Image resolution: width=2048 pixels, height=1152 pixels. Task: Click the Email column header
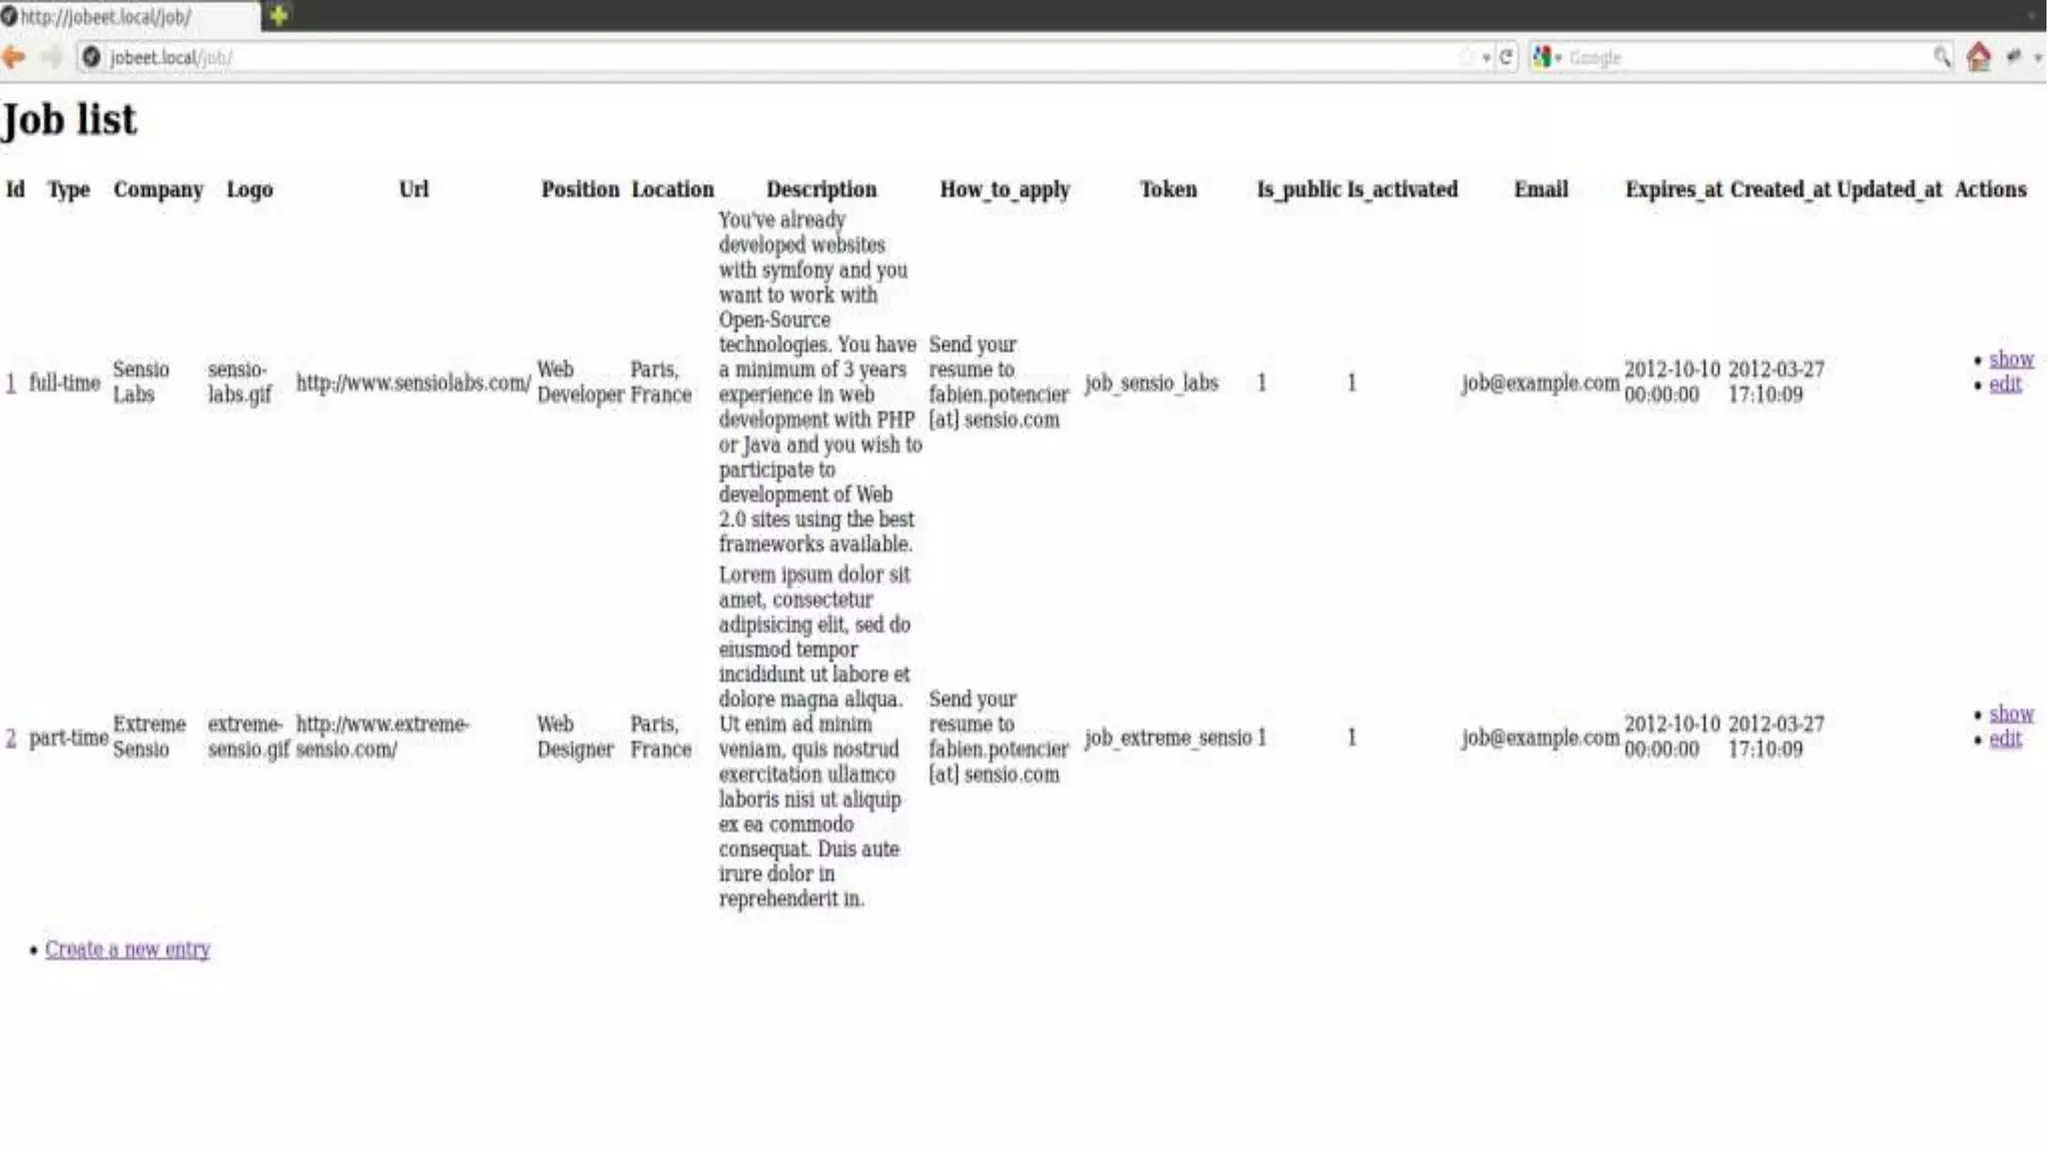point(1540,189)
